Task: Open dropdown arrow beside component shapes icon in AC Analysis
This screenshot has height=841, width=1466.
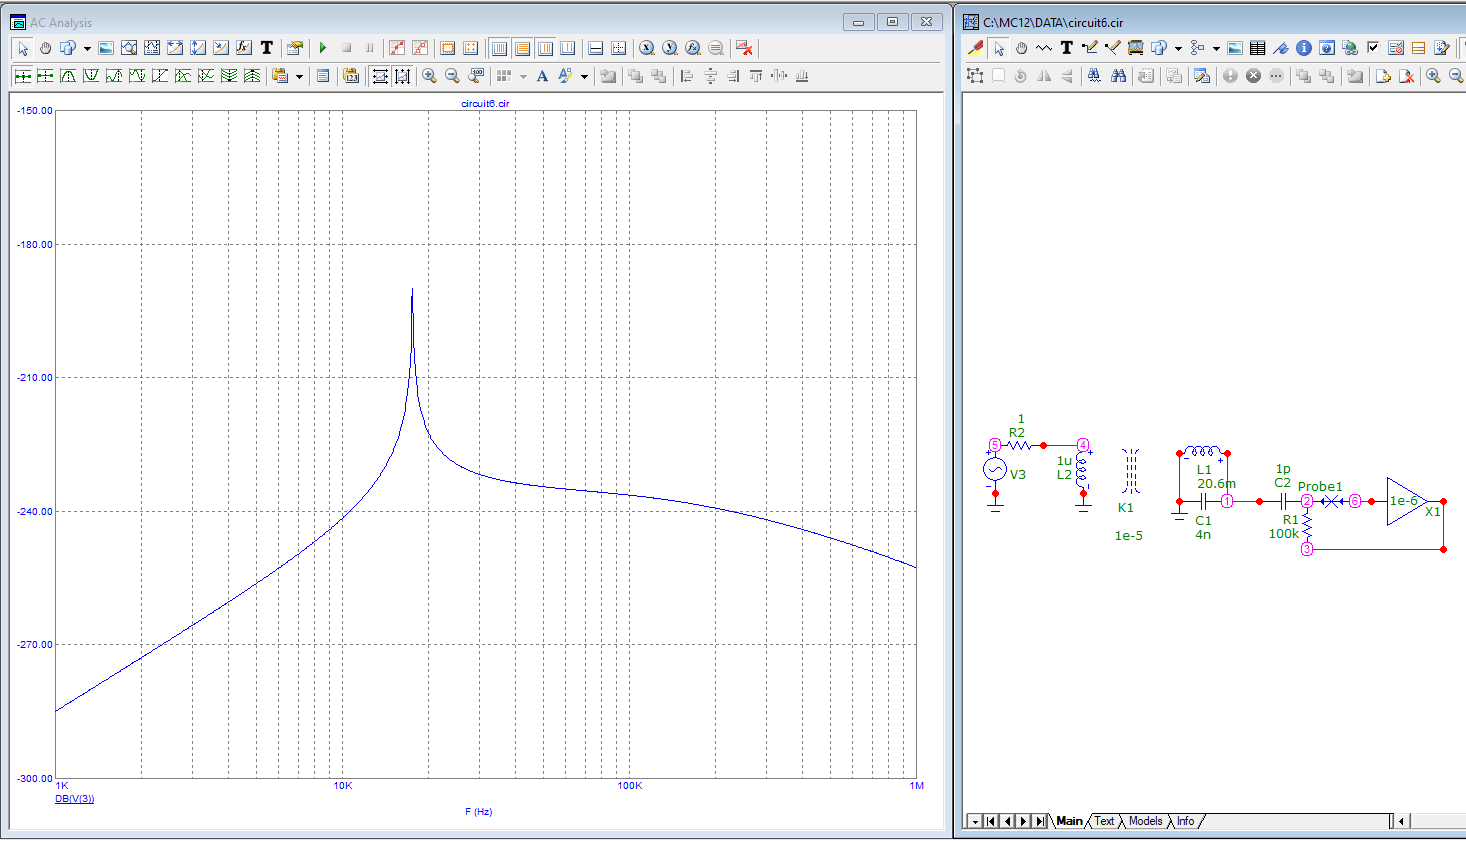Action: (x=87, y=48)
